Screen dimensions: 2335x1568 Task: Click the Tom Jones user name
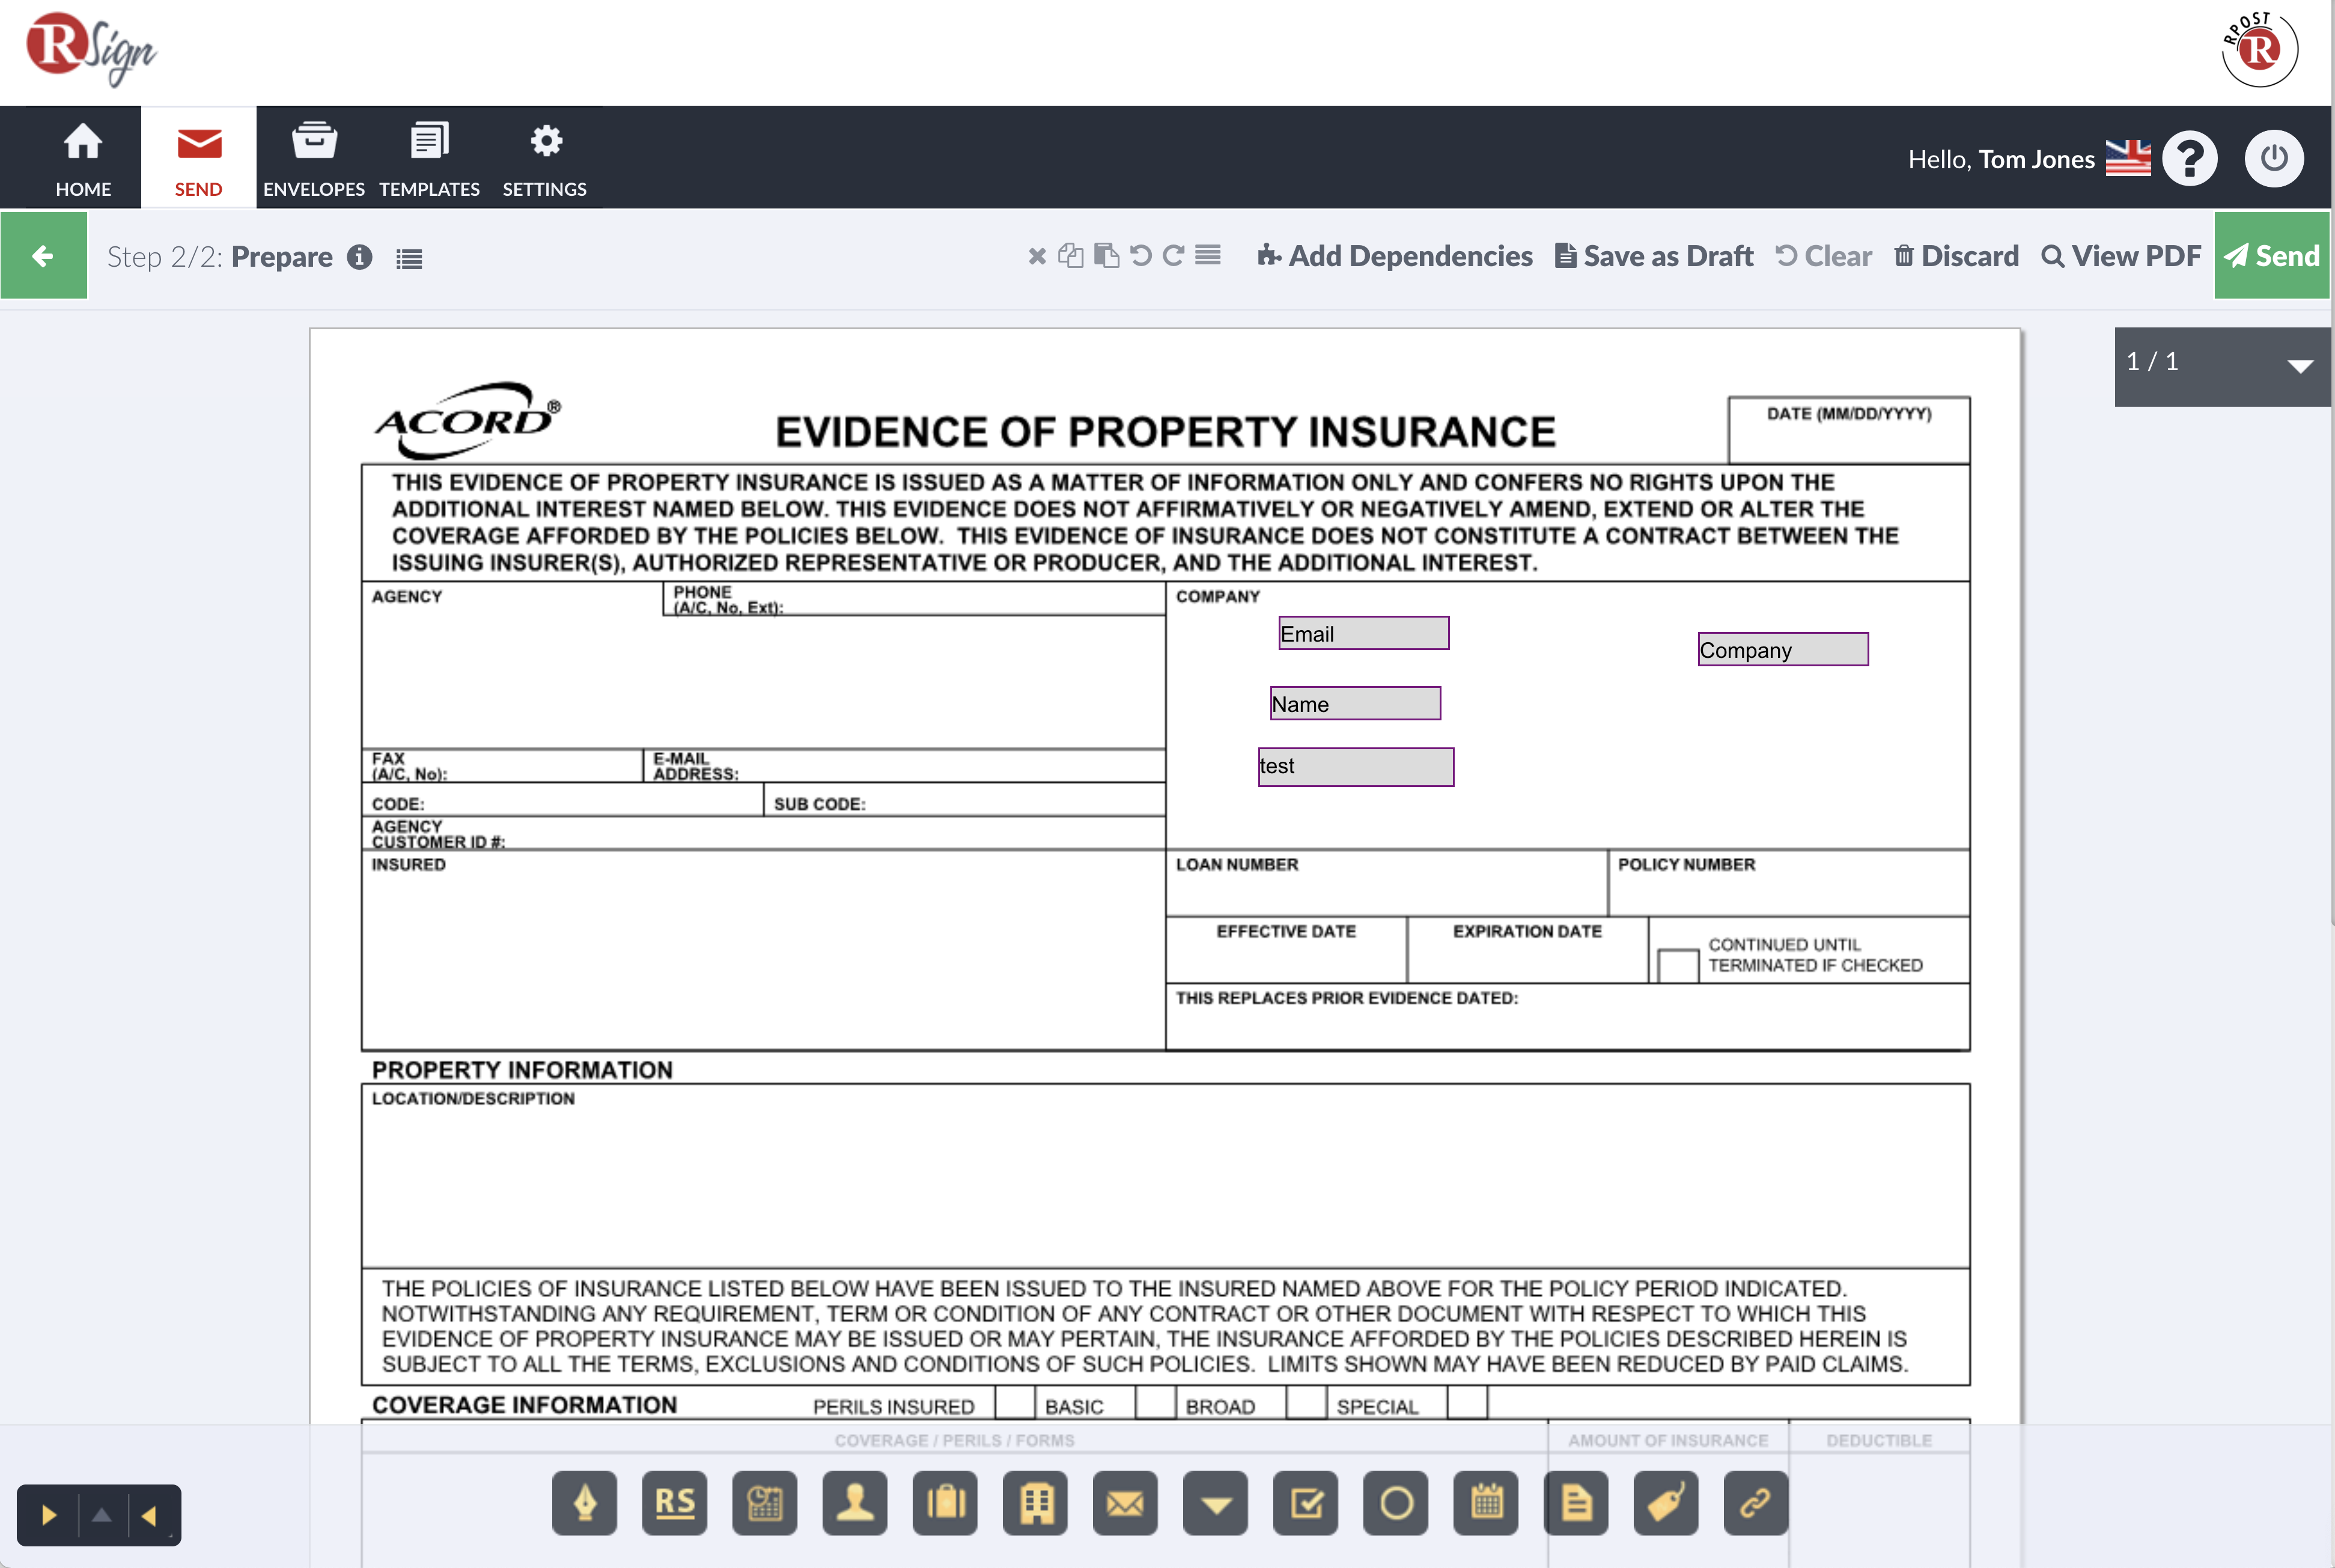(2036, 159)
